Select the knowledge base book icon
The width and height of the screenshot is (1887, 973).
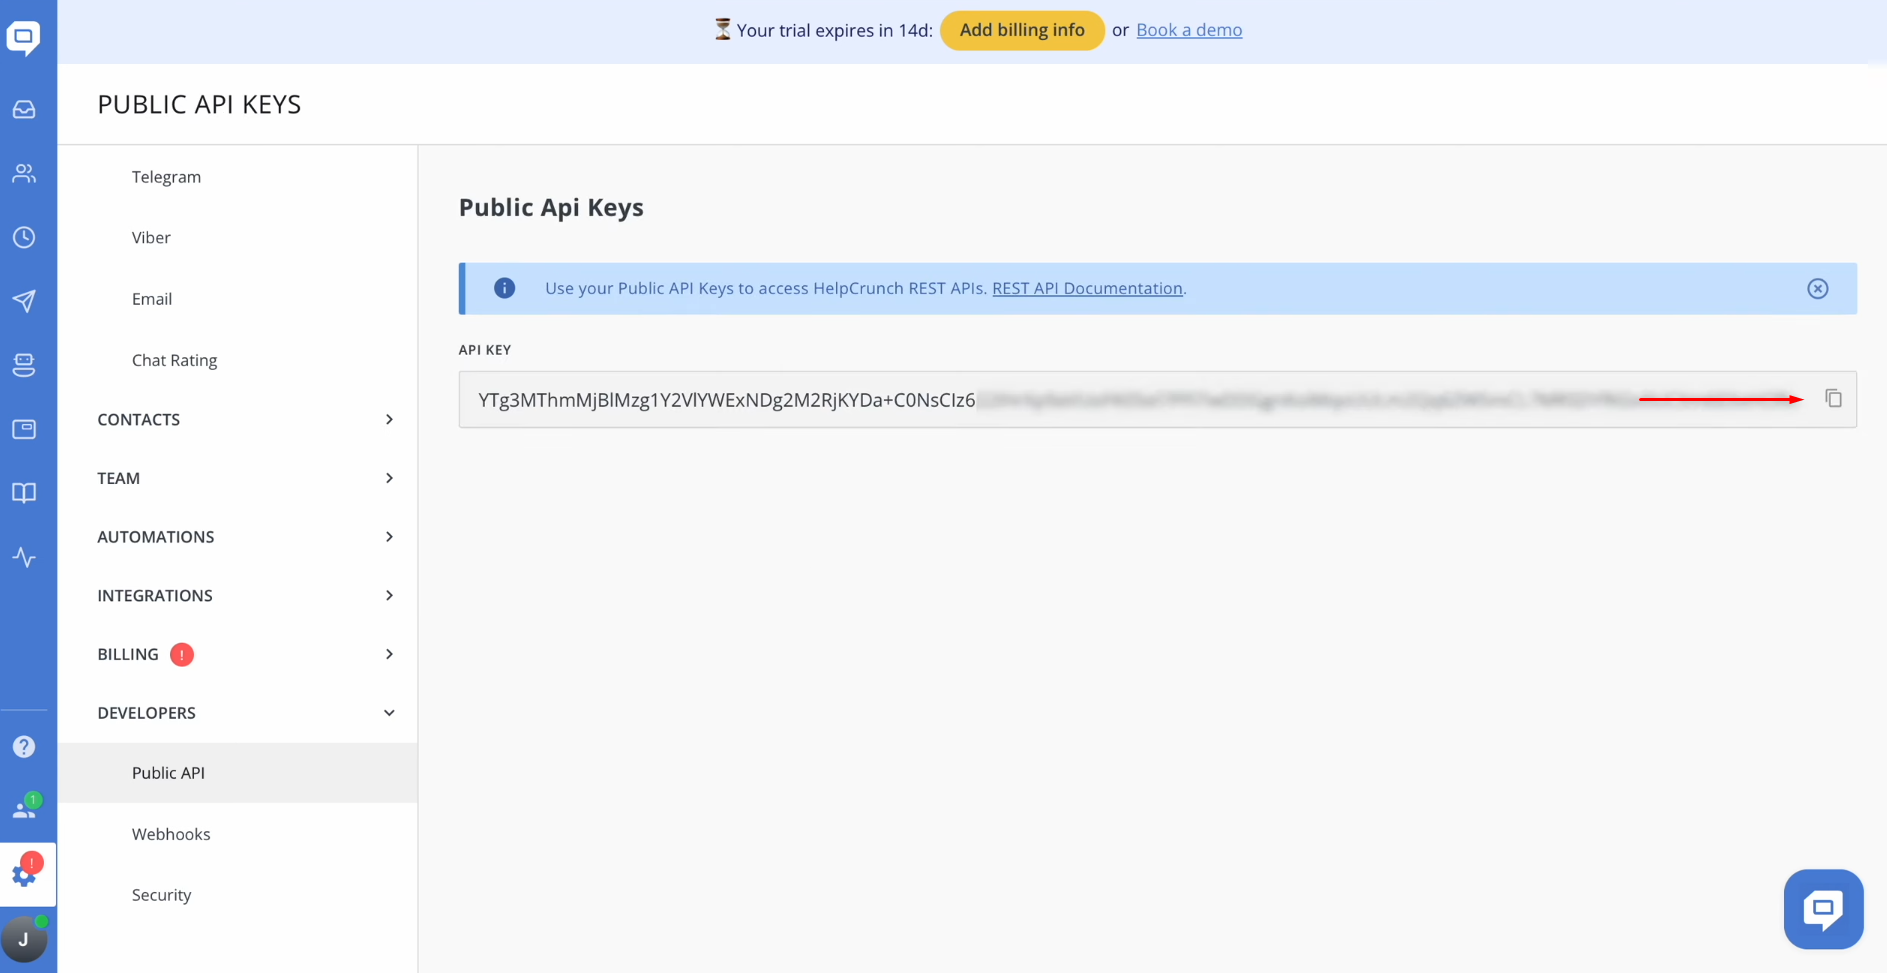tap(24, 492)
